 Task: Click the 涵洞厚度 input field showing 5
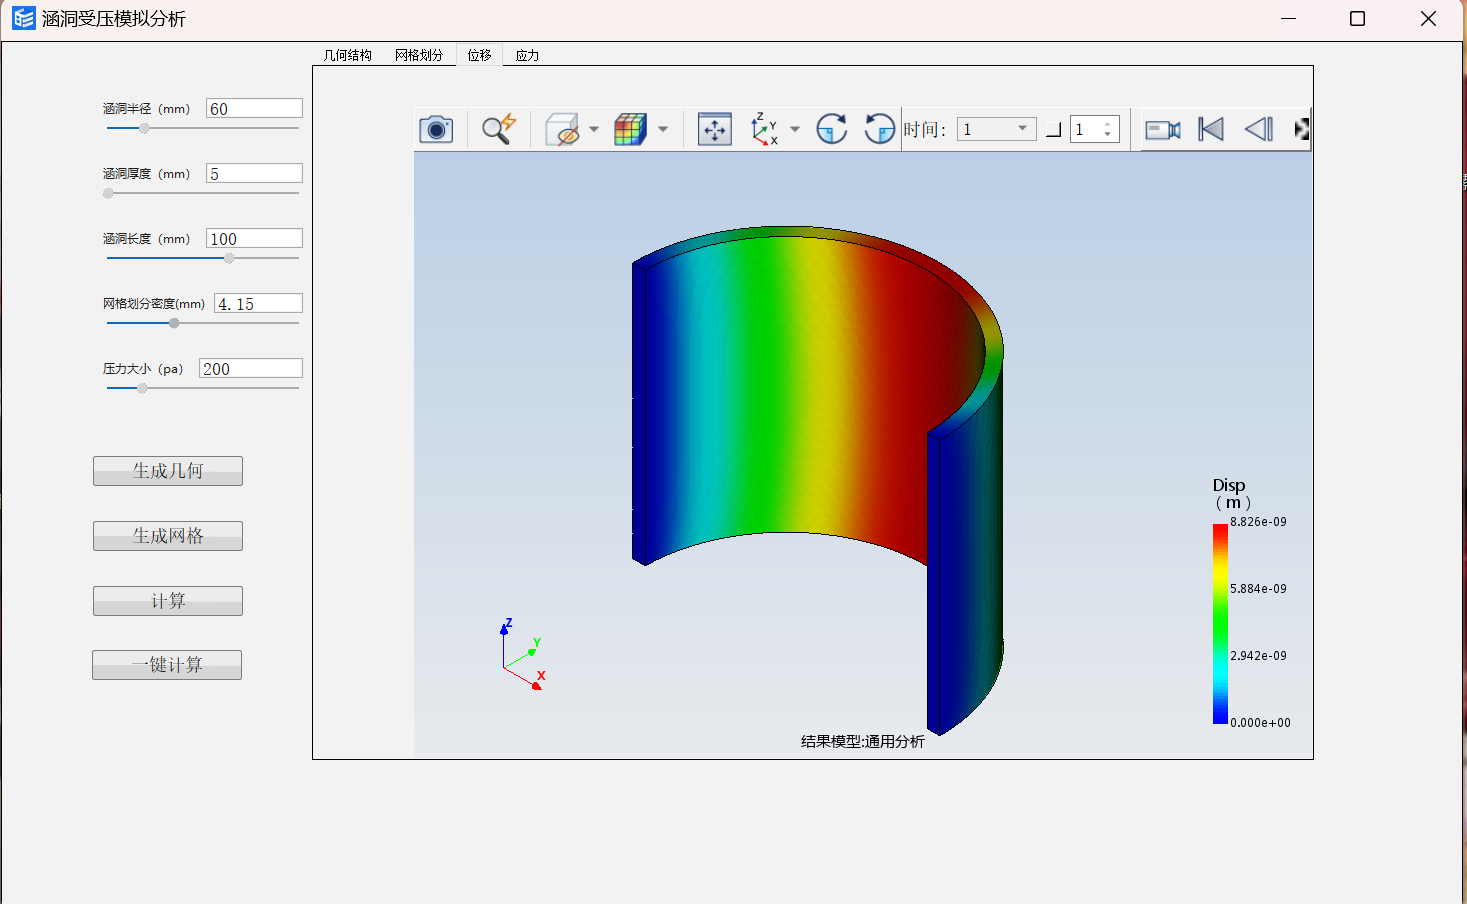pyautogui.click(x=254, y=173)
